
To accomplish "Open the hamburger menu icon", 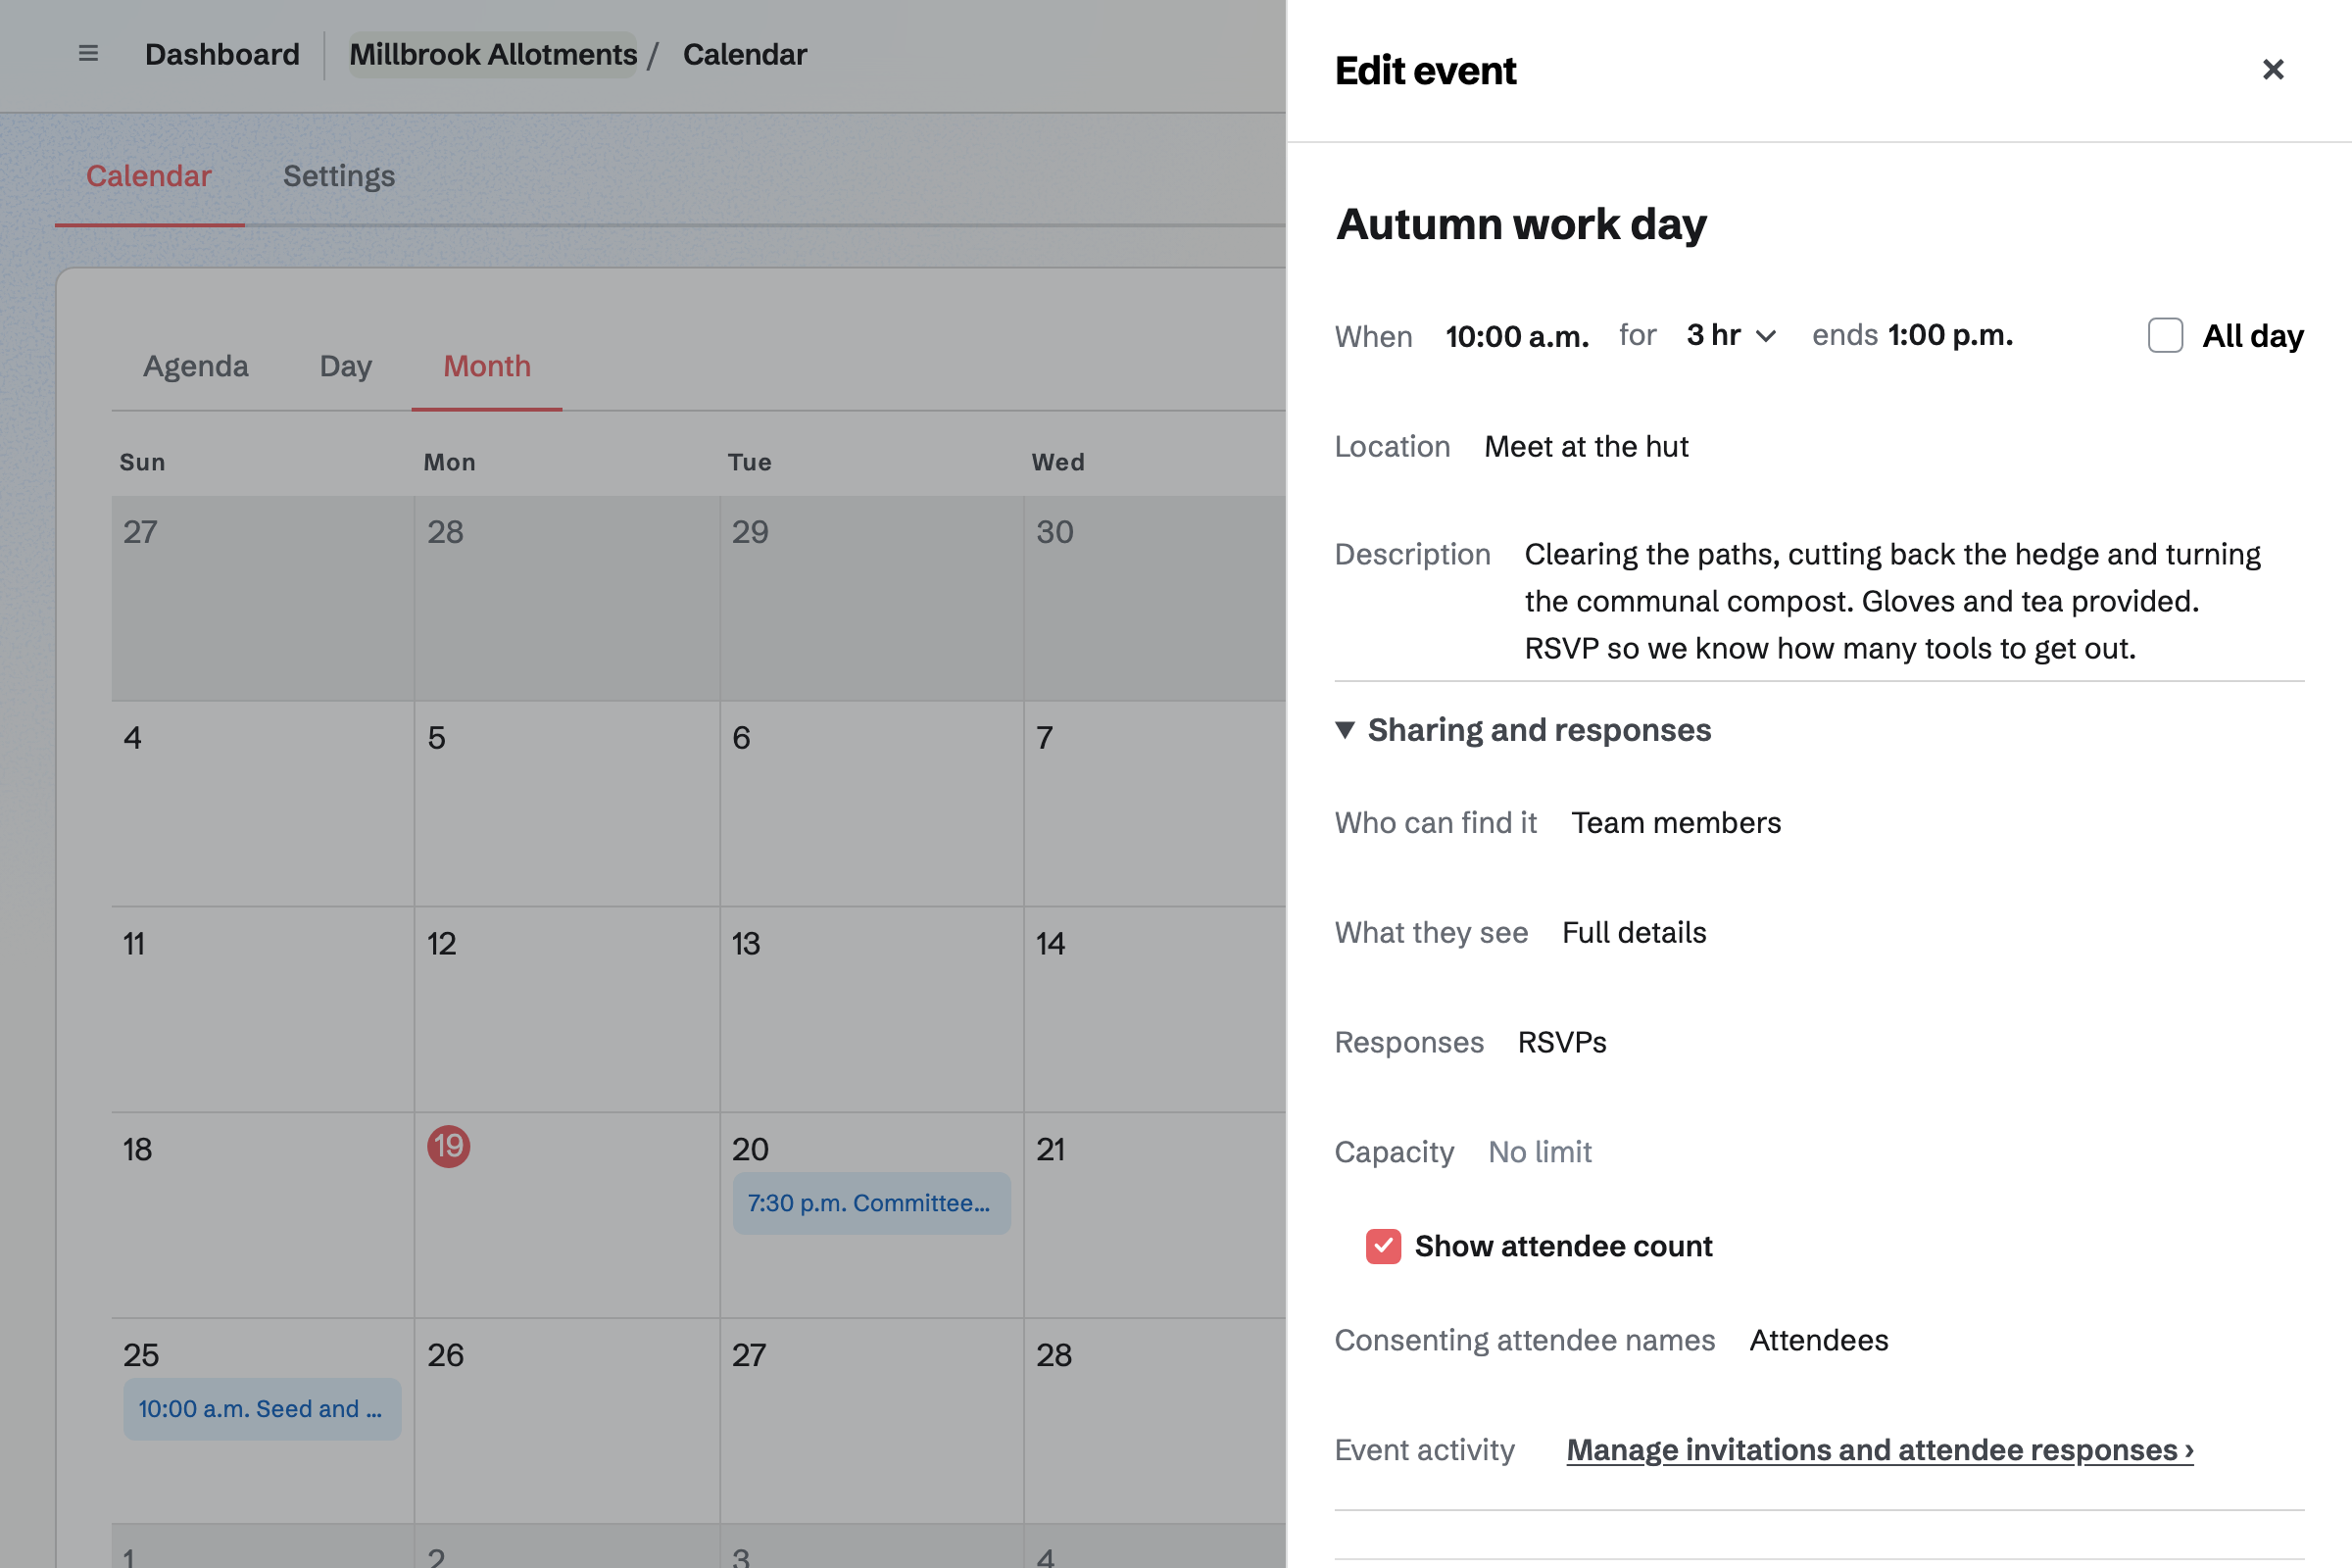I will click(88, 54).
